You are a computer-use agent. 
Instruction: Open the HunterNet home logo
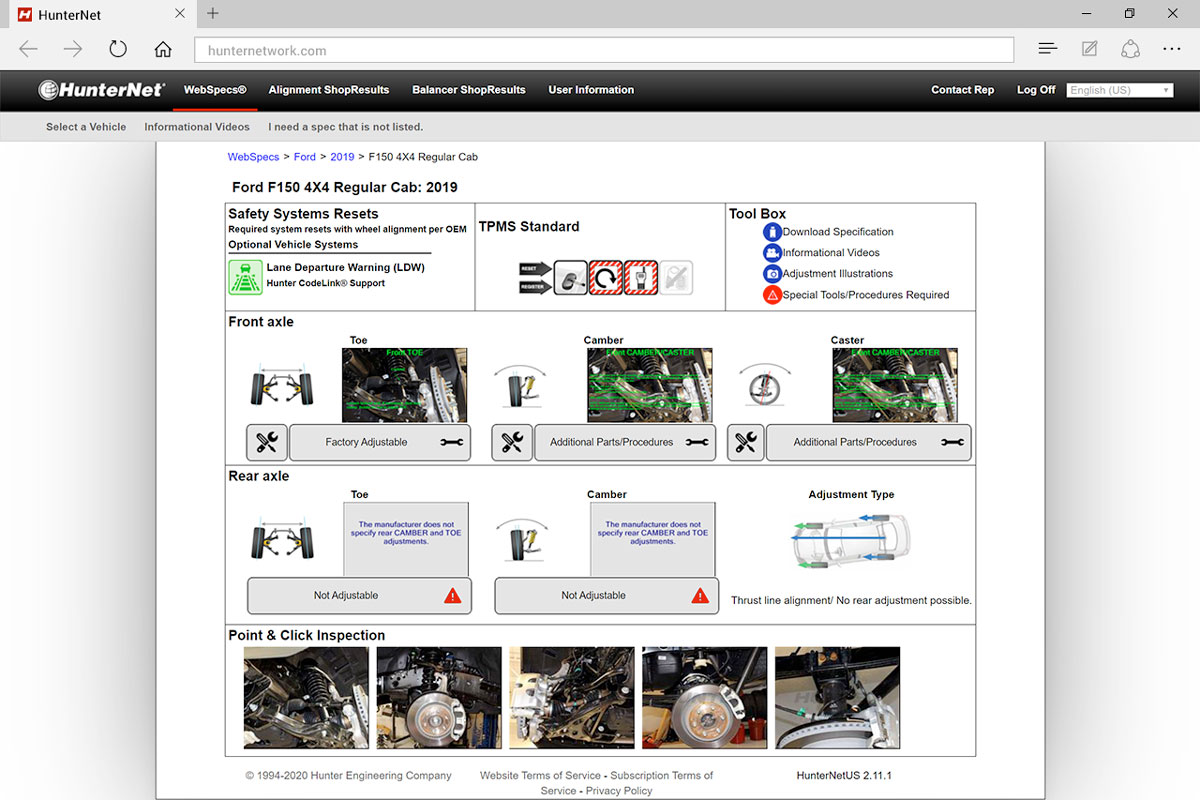tap(101, 89)
